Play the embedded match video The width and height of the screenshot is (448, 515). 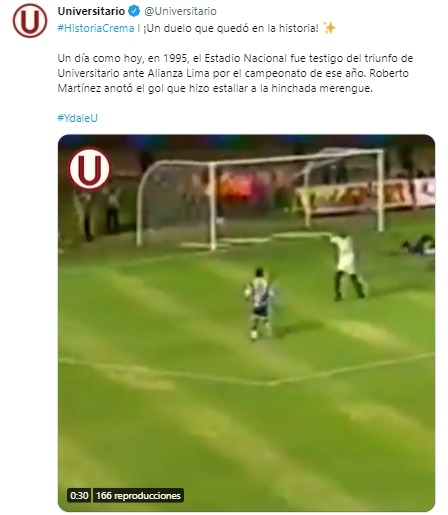[x=246, y=323]
